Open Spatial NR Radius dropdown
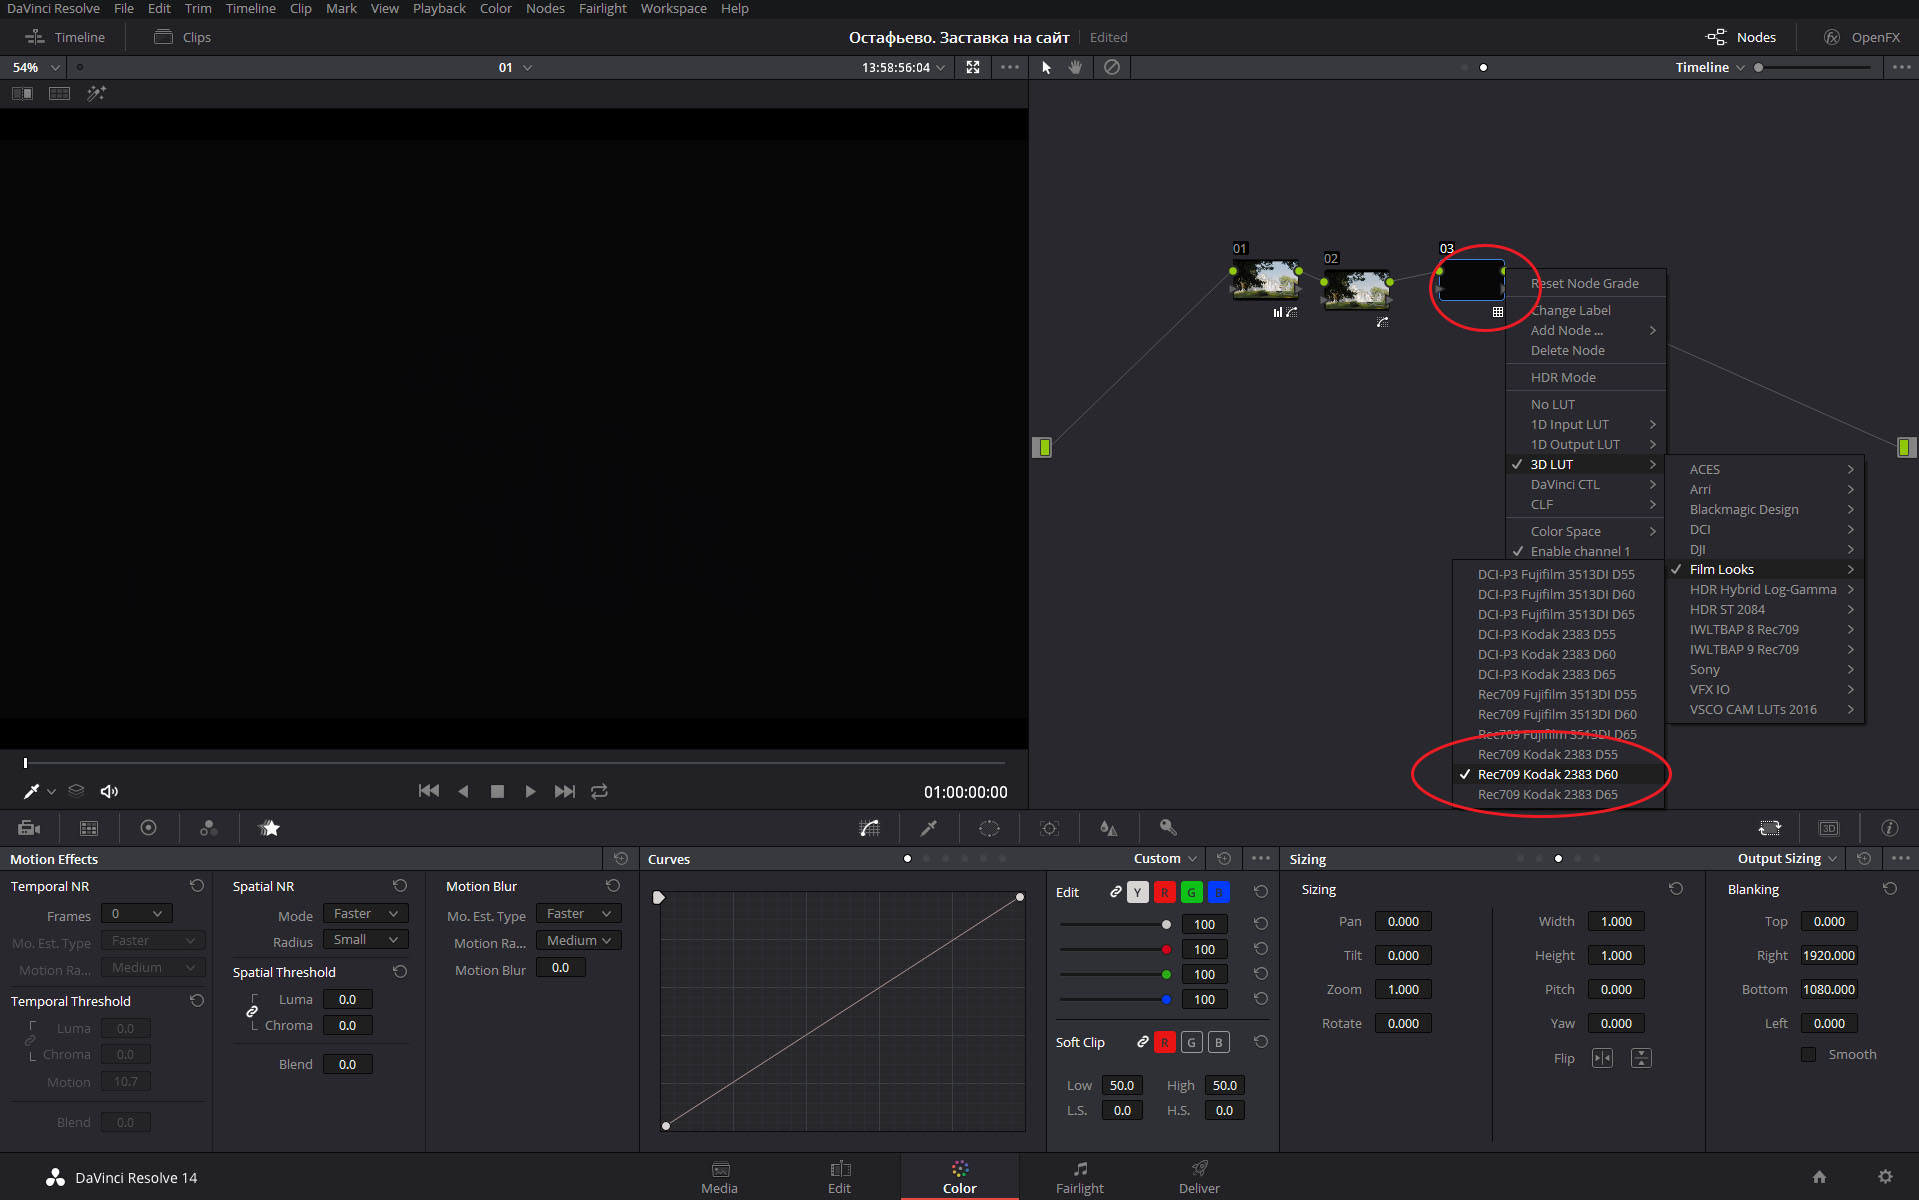This screenshot has height=1200, width=1919. 366,940
